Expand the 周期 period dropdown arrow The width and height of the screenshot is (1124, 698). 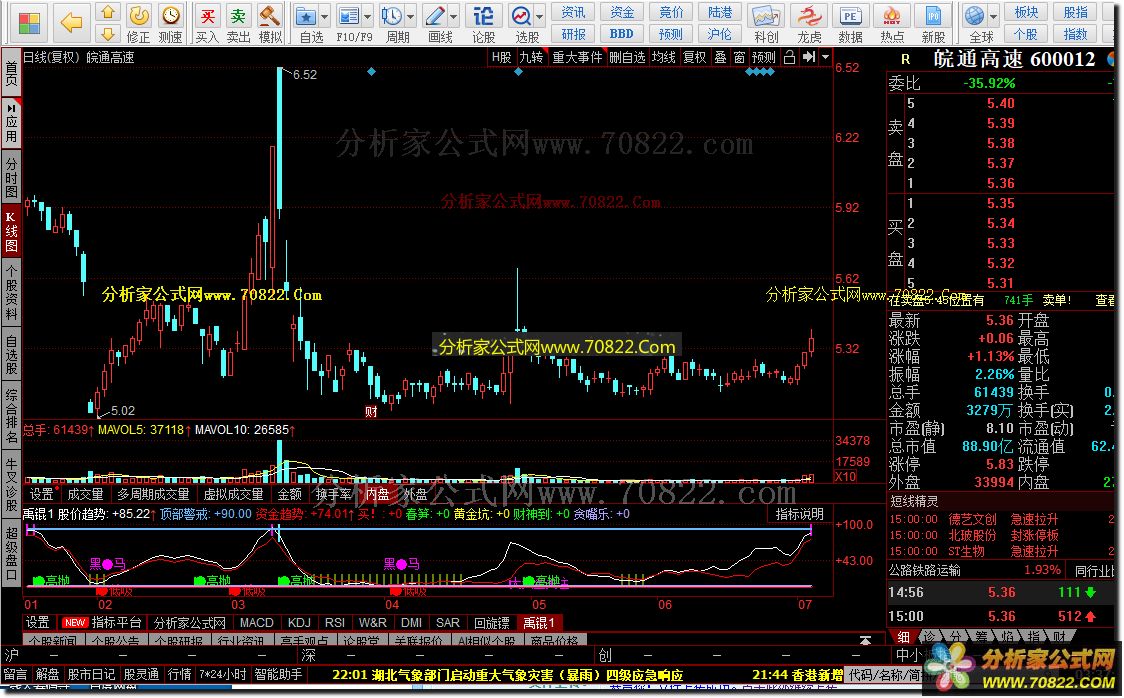[410, 16]
